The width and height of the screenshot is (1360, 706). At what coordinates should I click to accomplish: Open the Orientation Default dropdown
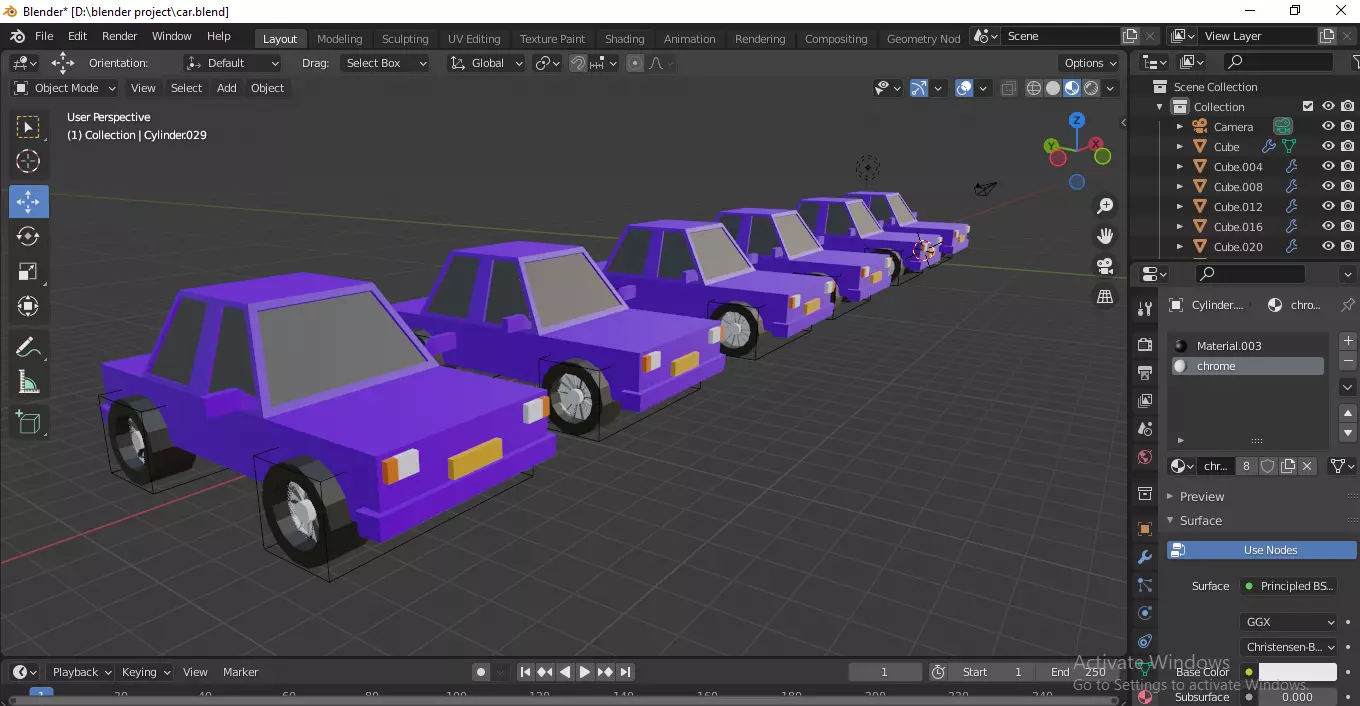(x=233, y=63)
